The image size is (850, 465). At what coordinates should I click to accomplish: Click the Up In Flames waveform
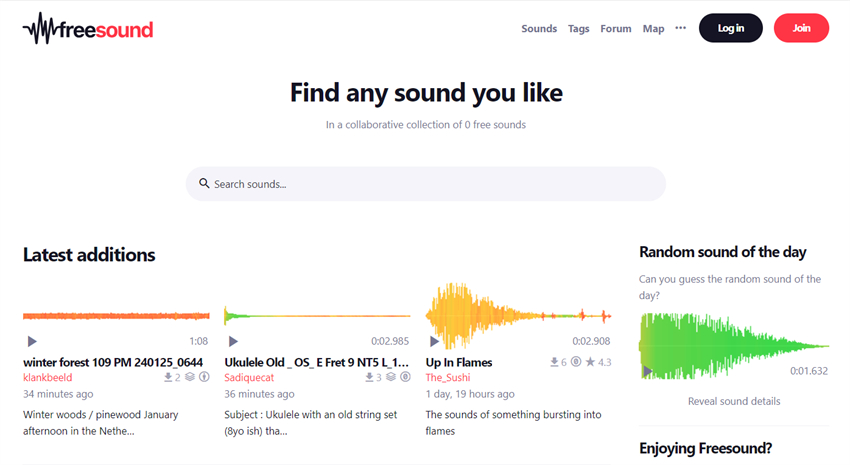click(x=518, y=315)
